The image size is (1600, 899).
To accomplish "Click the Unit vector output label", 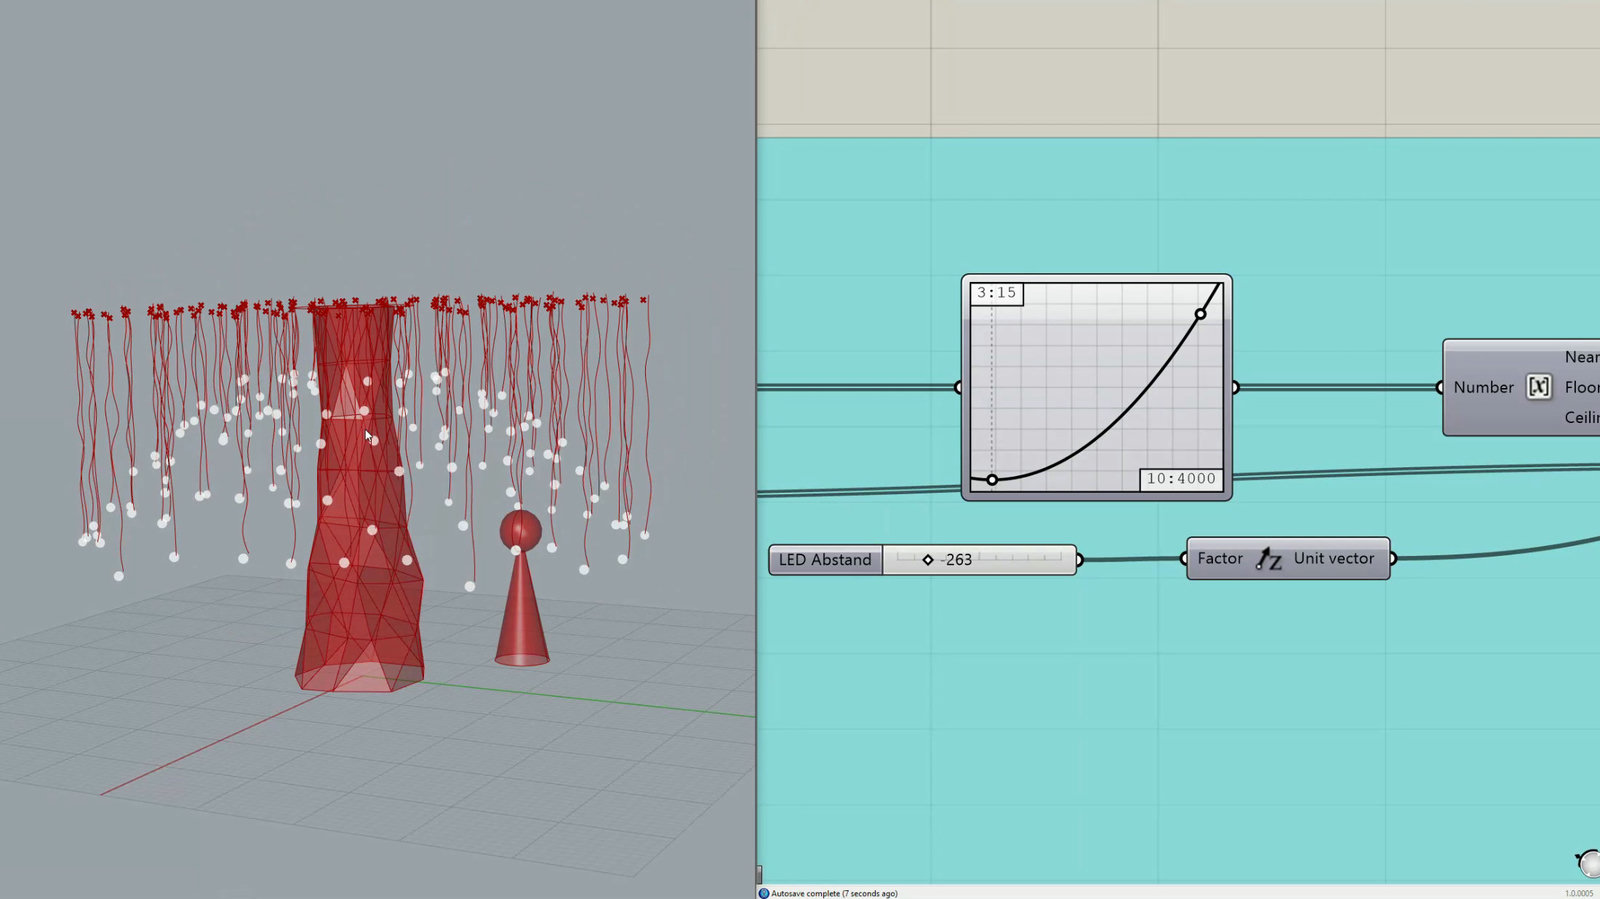I will [x=1334, y=559].
